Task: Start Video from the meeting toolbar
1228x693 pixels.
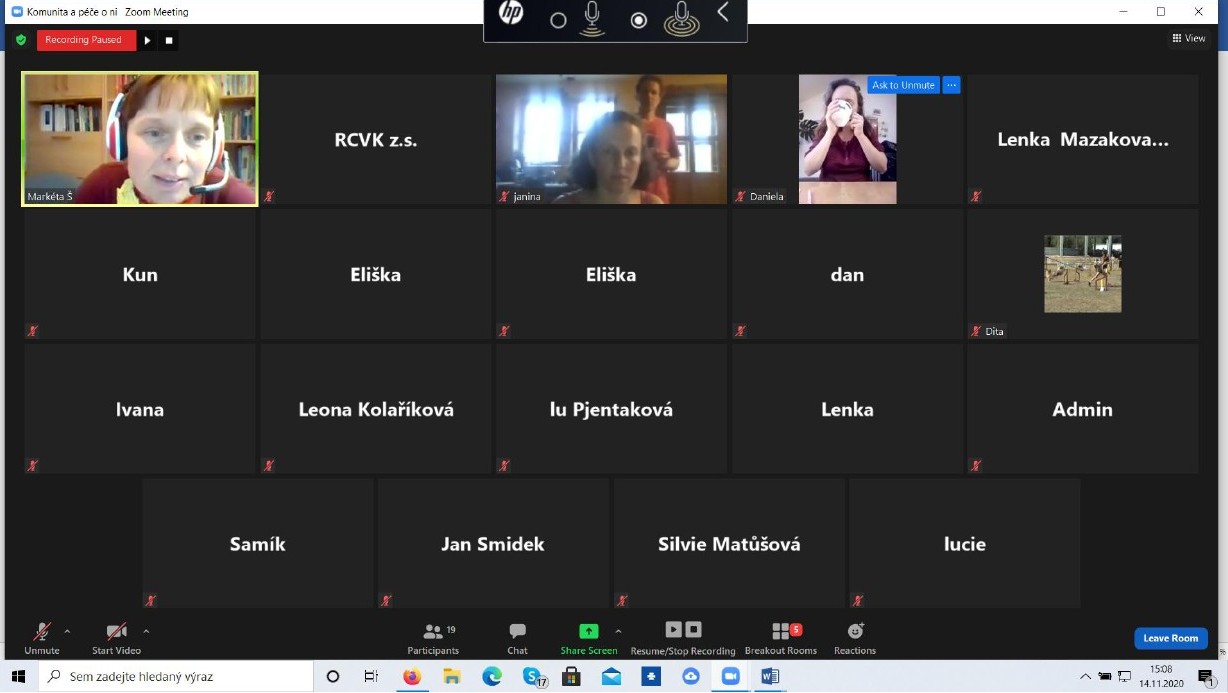Action: [x=116, y=638]
